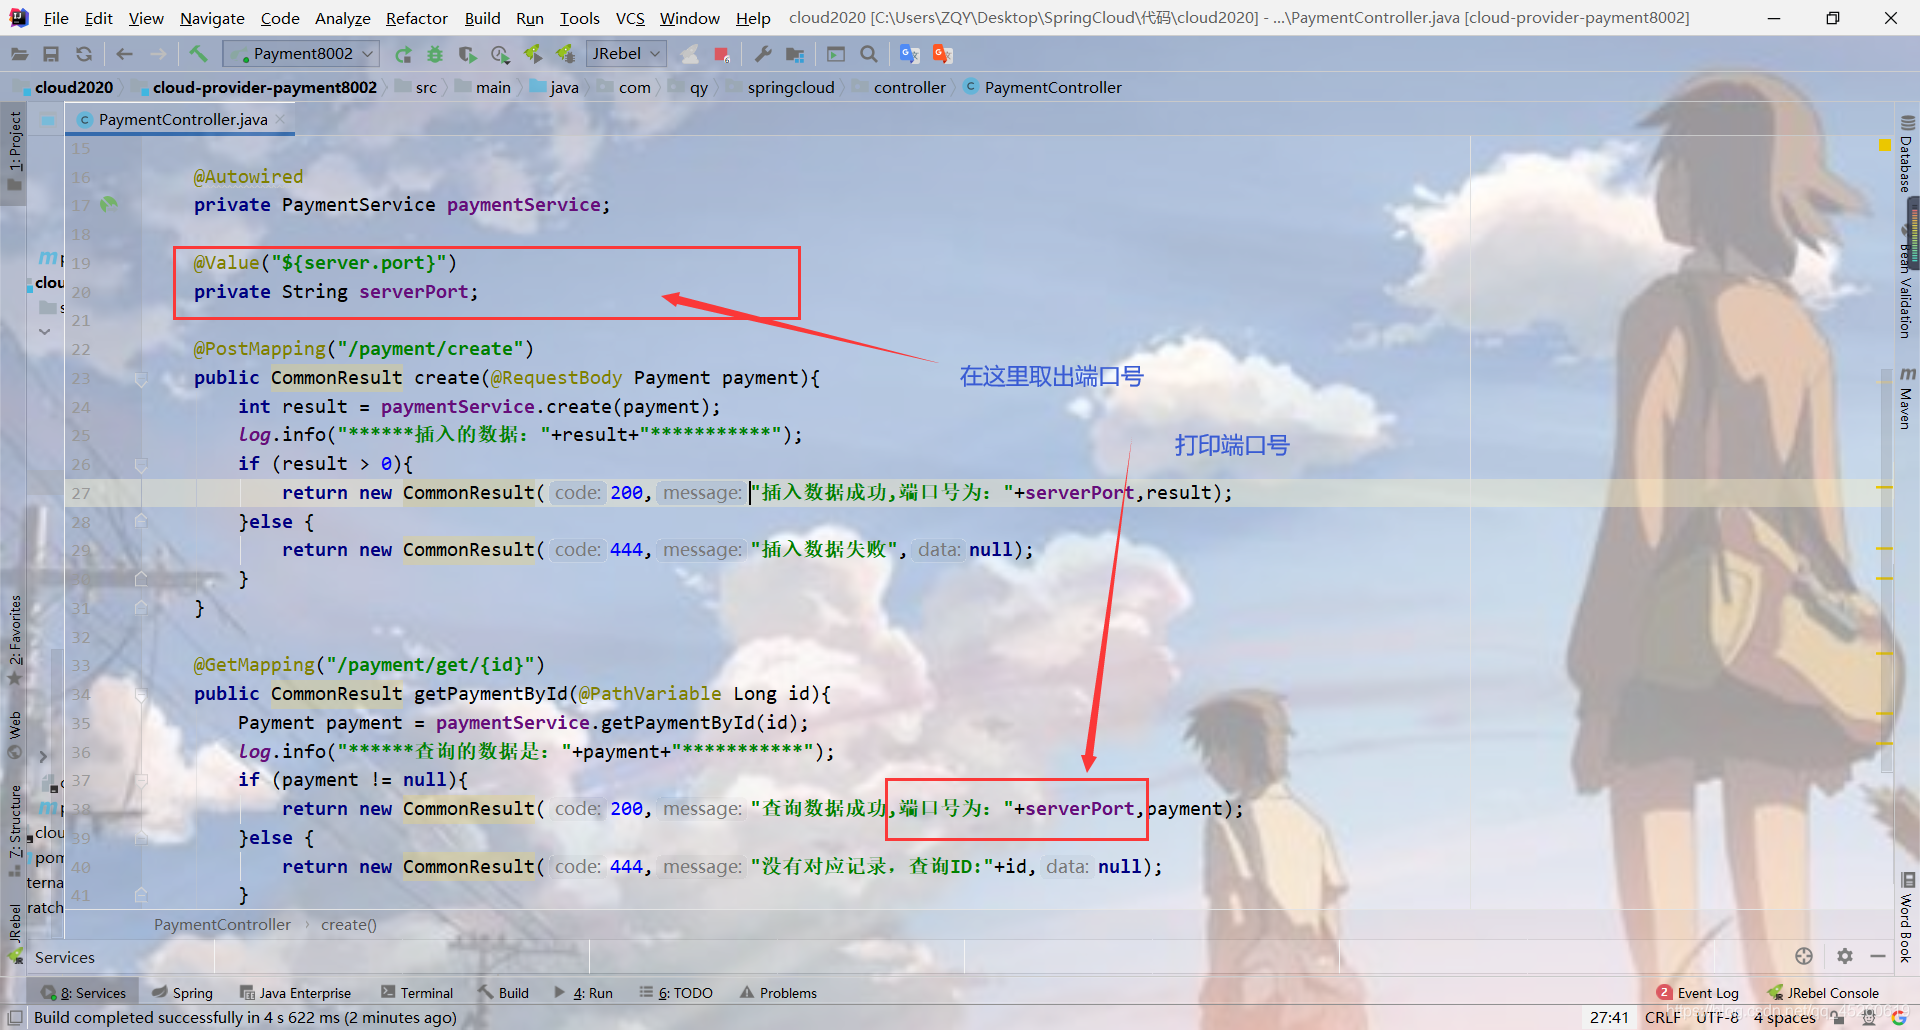
Task: Toggle tool window quick-access icon in status bar
Action: [x=15, y=1017]
